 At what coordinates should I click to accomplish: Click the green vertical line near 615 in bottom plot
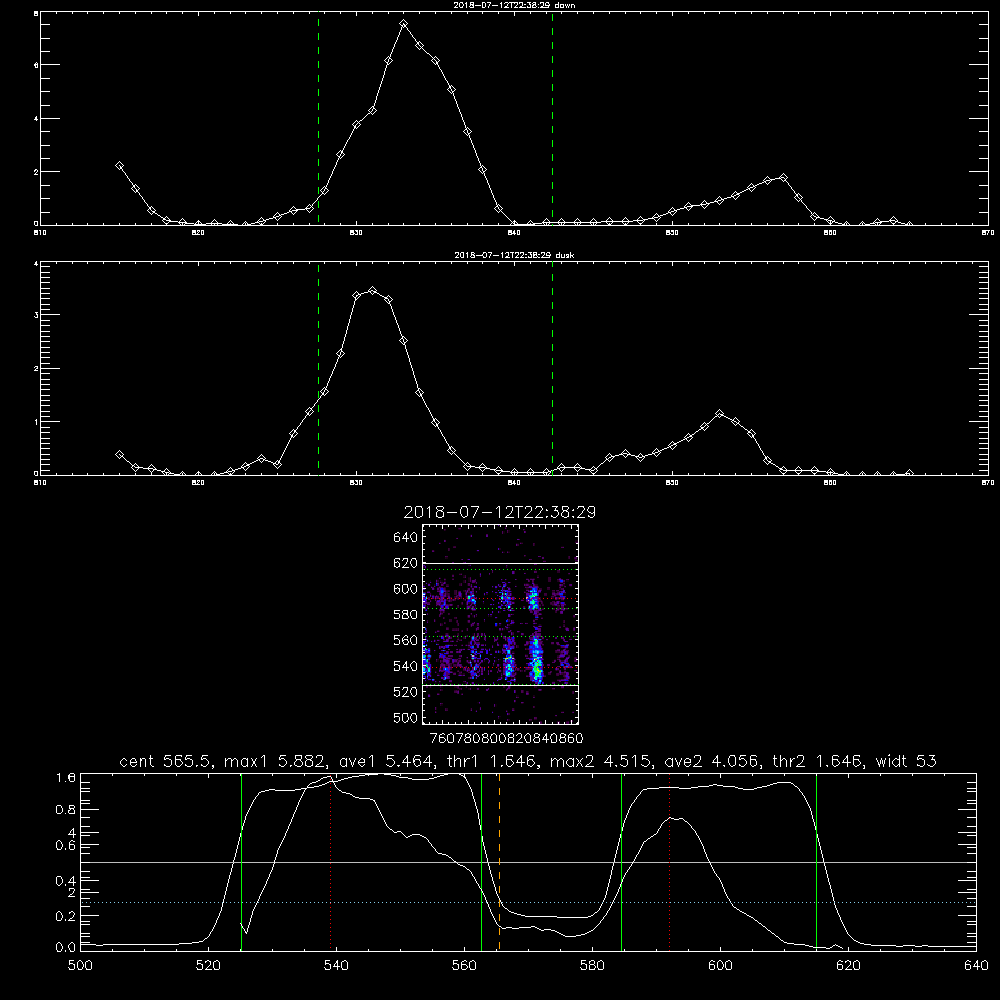[x=816, y=862]
